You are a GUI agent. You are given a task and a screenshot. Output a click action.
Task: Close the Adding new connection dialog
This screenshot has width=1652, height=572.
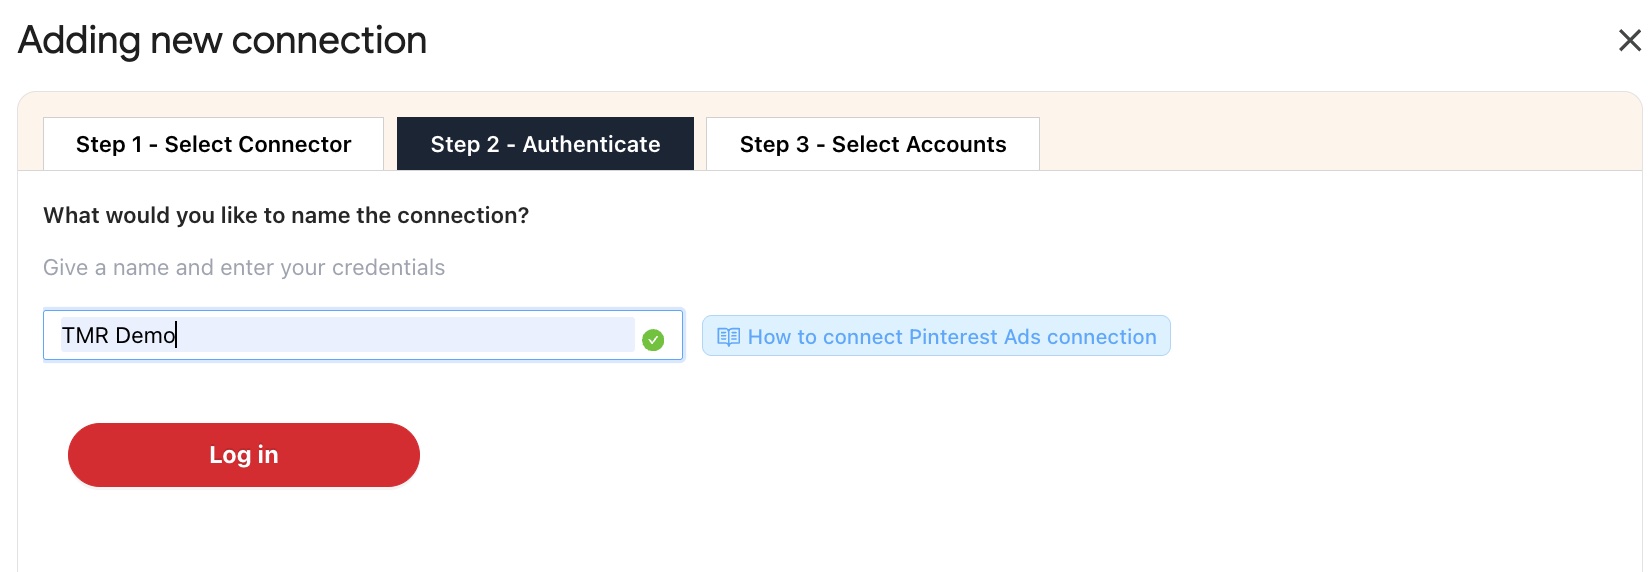(1629, 41)
